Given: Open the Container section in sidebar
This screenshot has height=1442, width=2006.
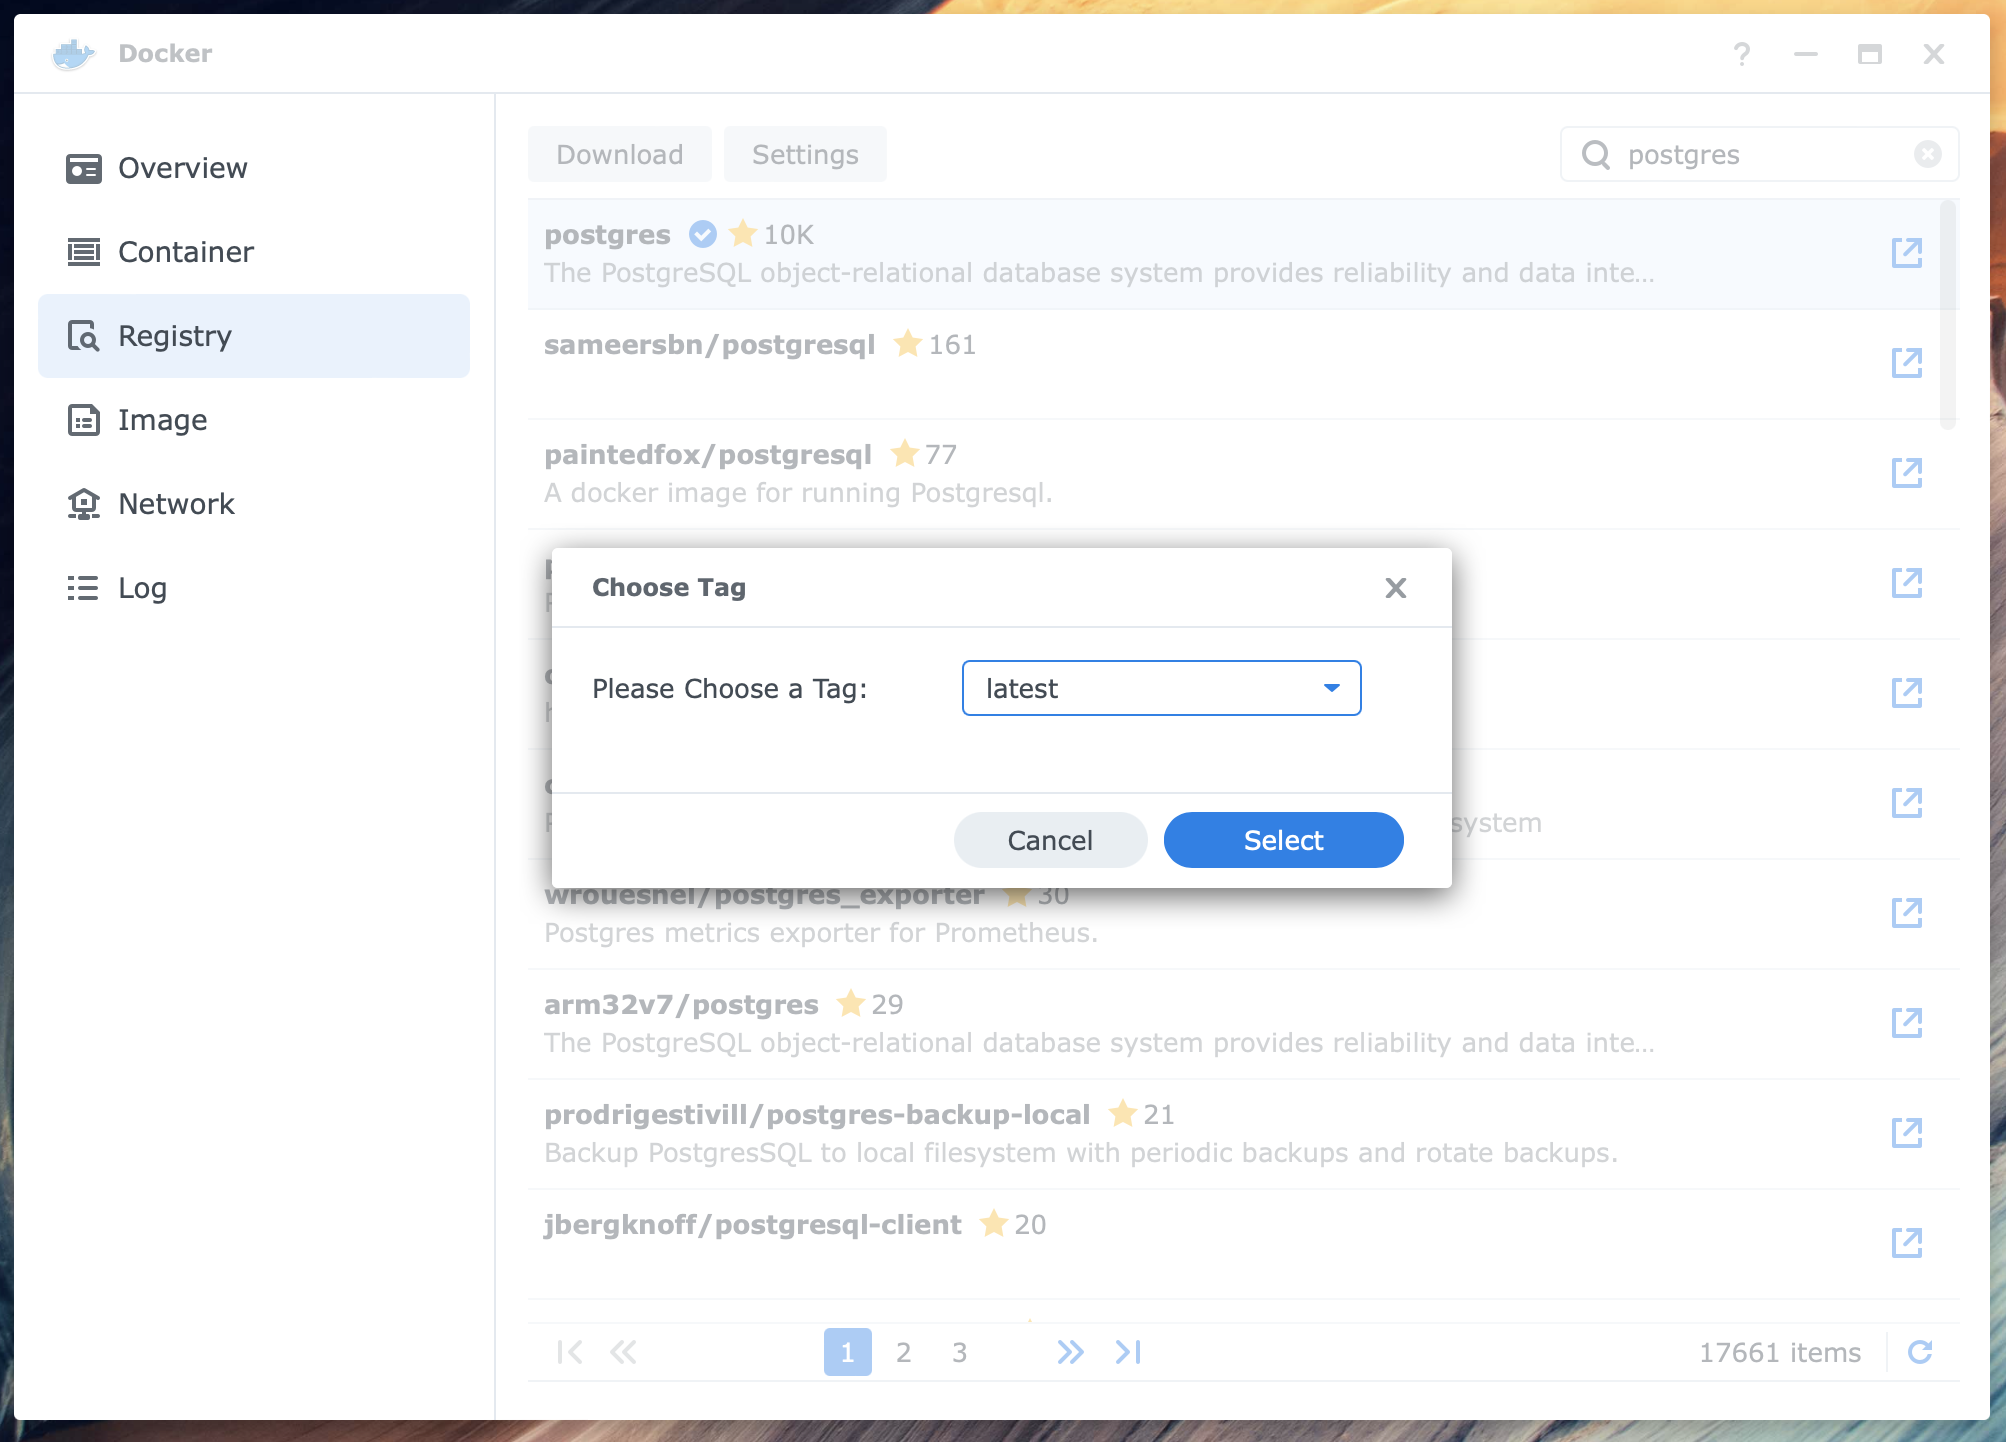Looking at the screenshot, I should pyautogui.click(x=254, y=252).
